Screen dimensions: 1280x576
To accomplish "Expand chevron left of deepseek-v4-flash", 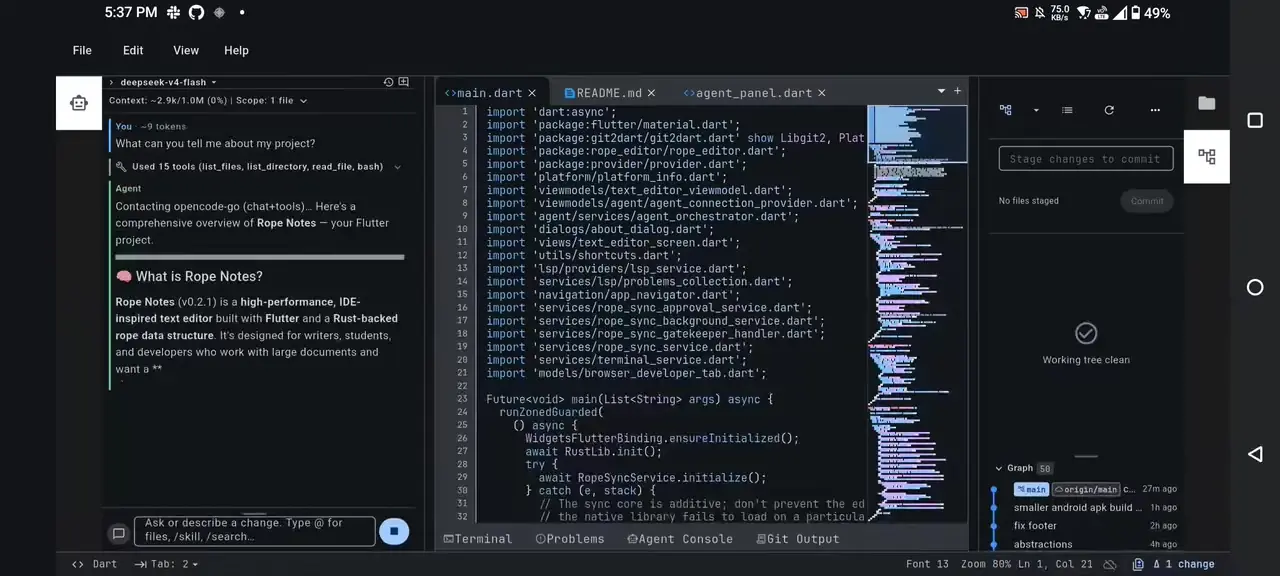I will coord(111,82).
